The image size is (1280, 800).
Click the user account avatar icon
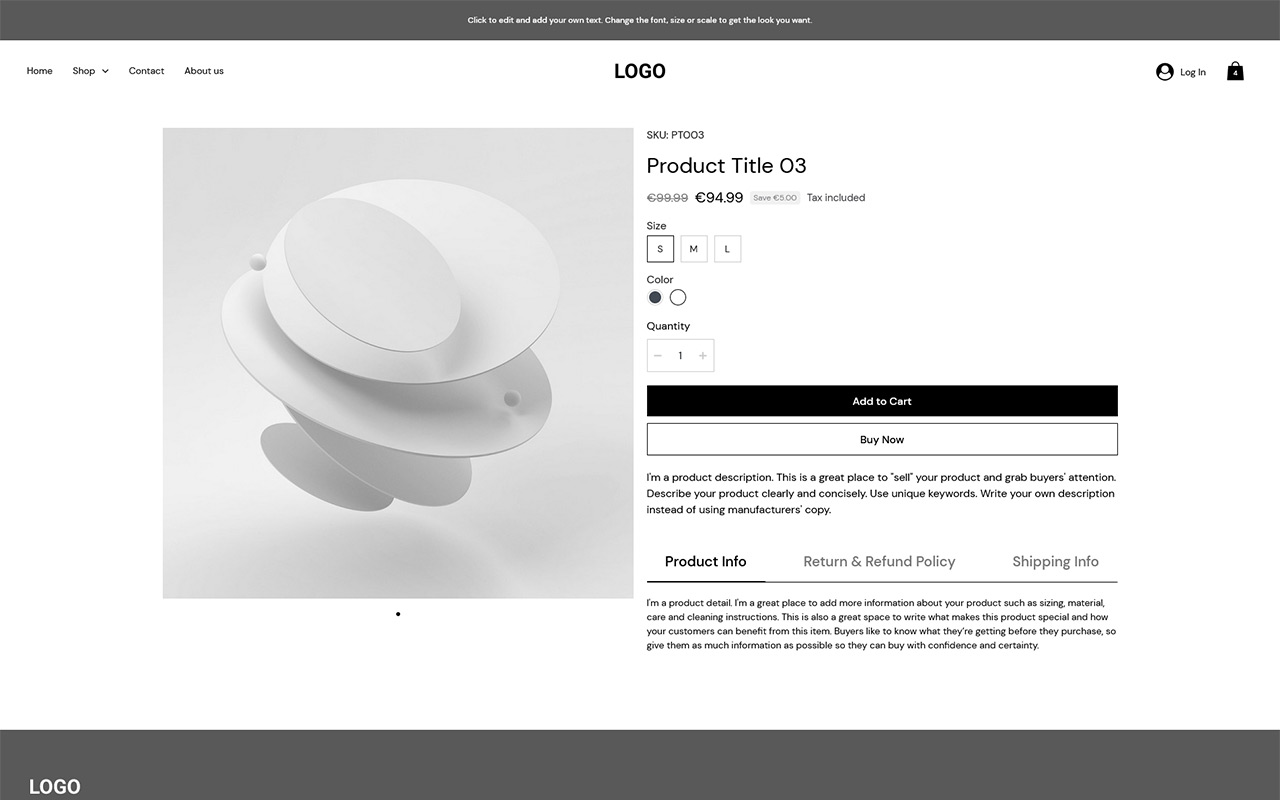click(x=1164, y=72)
